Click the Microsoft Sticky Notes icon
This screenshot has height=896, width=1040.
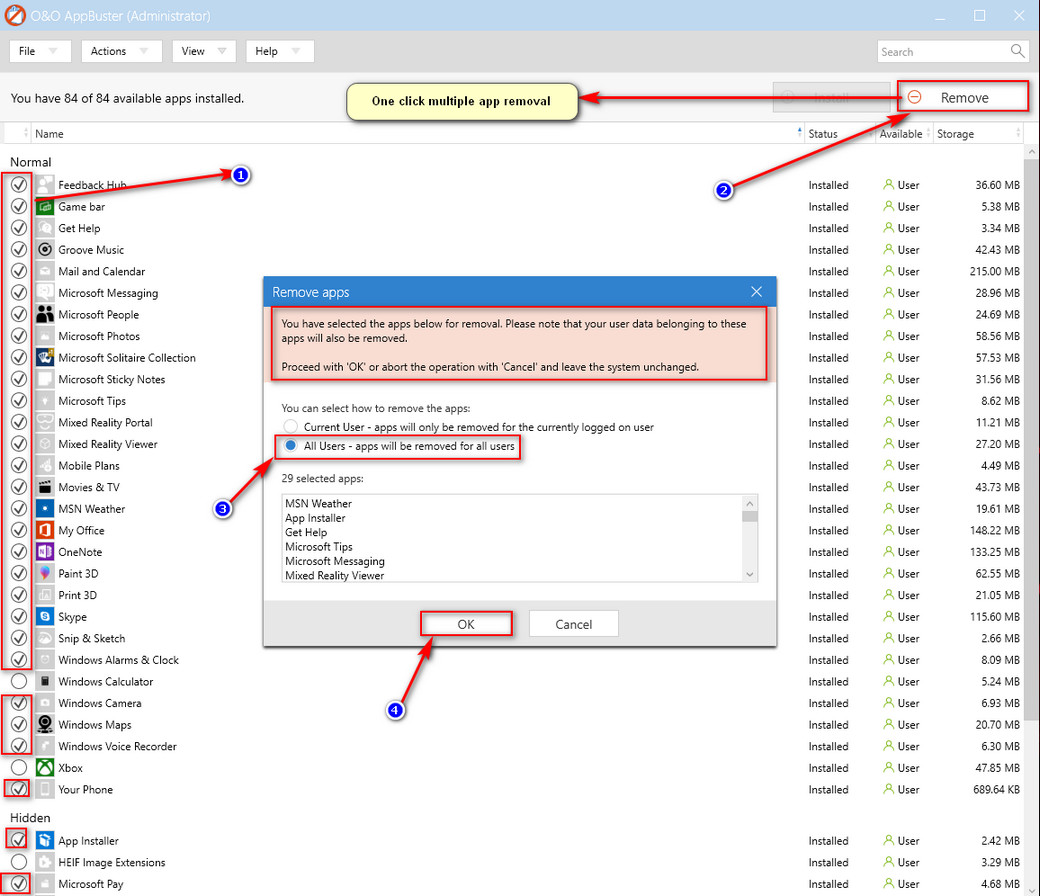pos(44,379)
